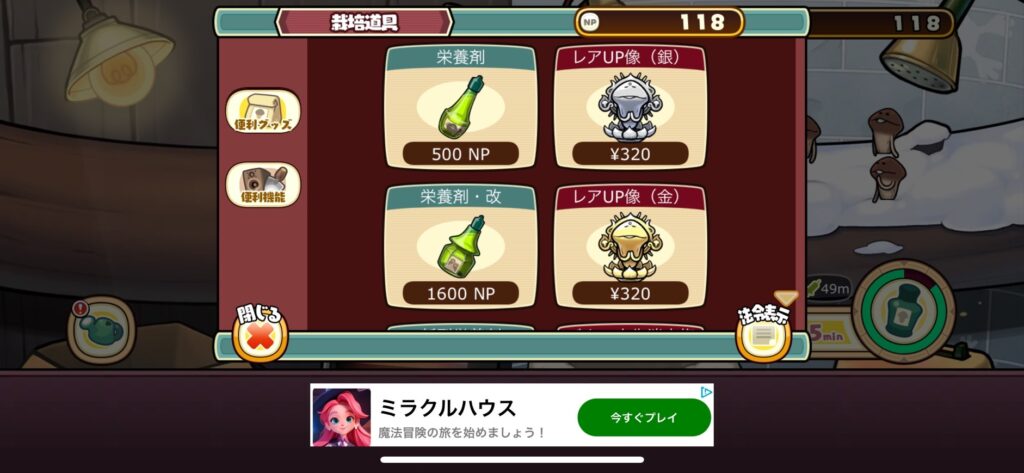Open the ミラクルハウス ad thumbnail
Image resolution: width=1024 pixels, height=473 pixels.
pyautogui.click(x=342, y=417)
